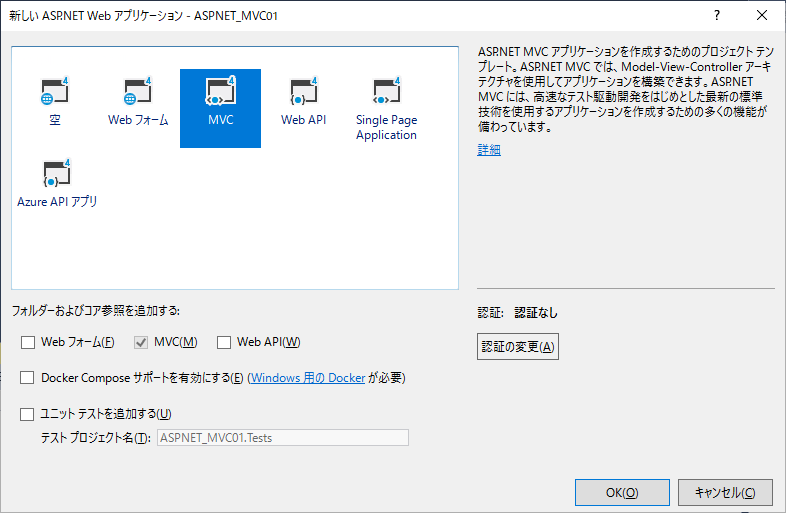Click the help question mark button
The height and width of the screenshot is (513, 786).
717,16
